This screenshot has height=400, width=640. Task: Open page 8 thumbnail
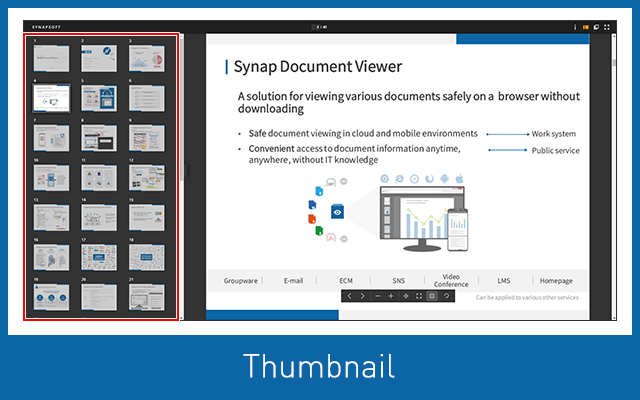(99, 138)
